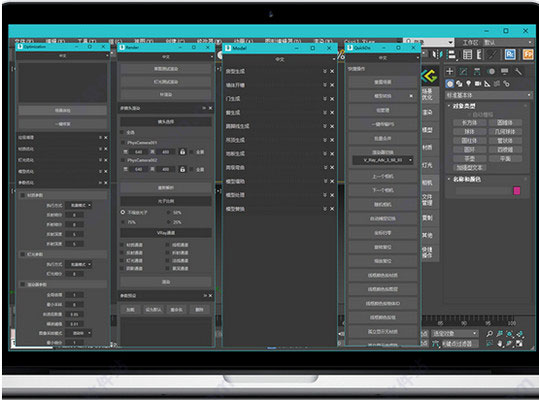Click the magenta object color swatch
539x400 pixels.
(x=516, y=191)
